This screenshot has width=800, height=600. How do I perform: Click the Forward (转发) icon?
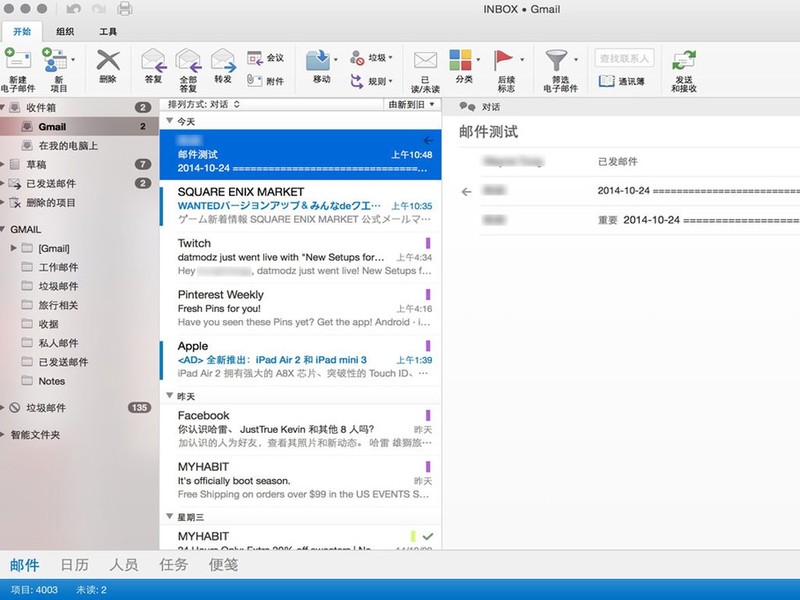(222, 61)
